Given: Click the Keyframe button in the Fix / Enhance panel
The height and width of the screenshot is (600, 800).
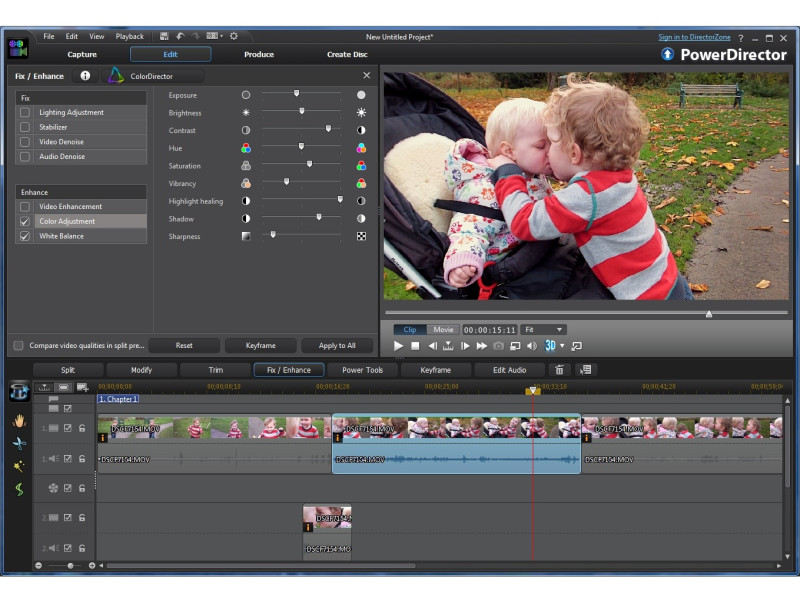Looking at the screenshot, I should click(x=261, y=345).
